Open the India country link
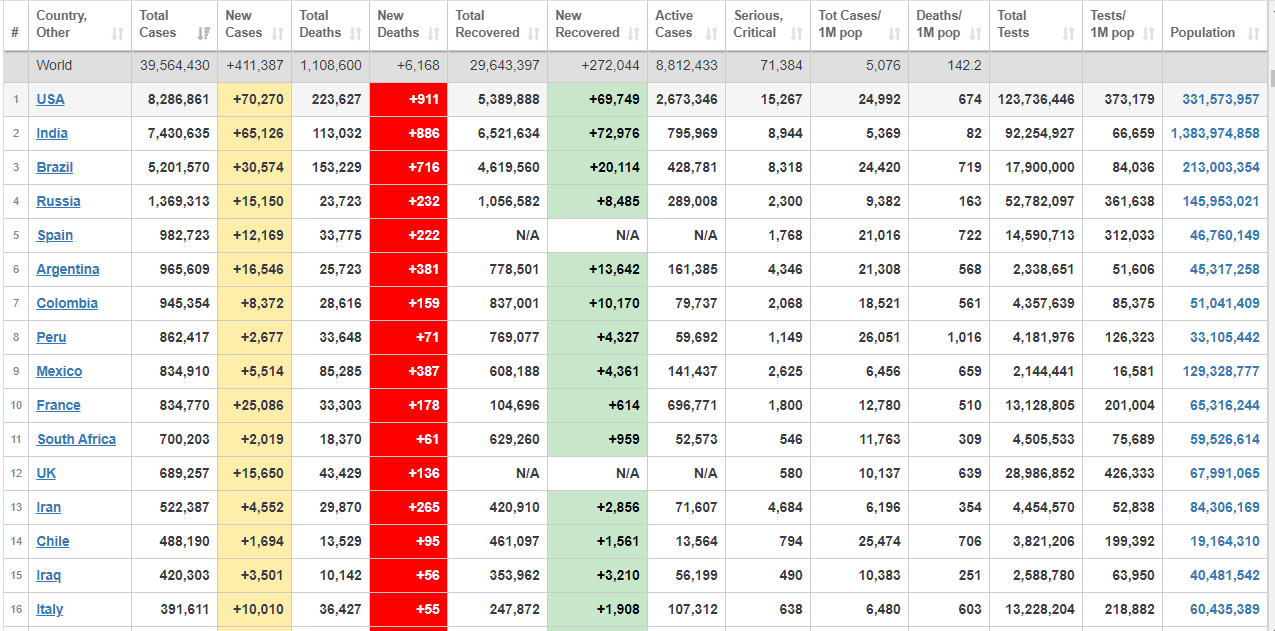 click(x=52, y=133)
